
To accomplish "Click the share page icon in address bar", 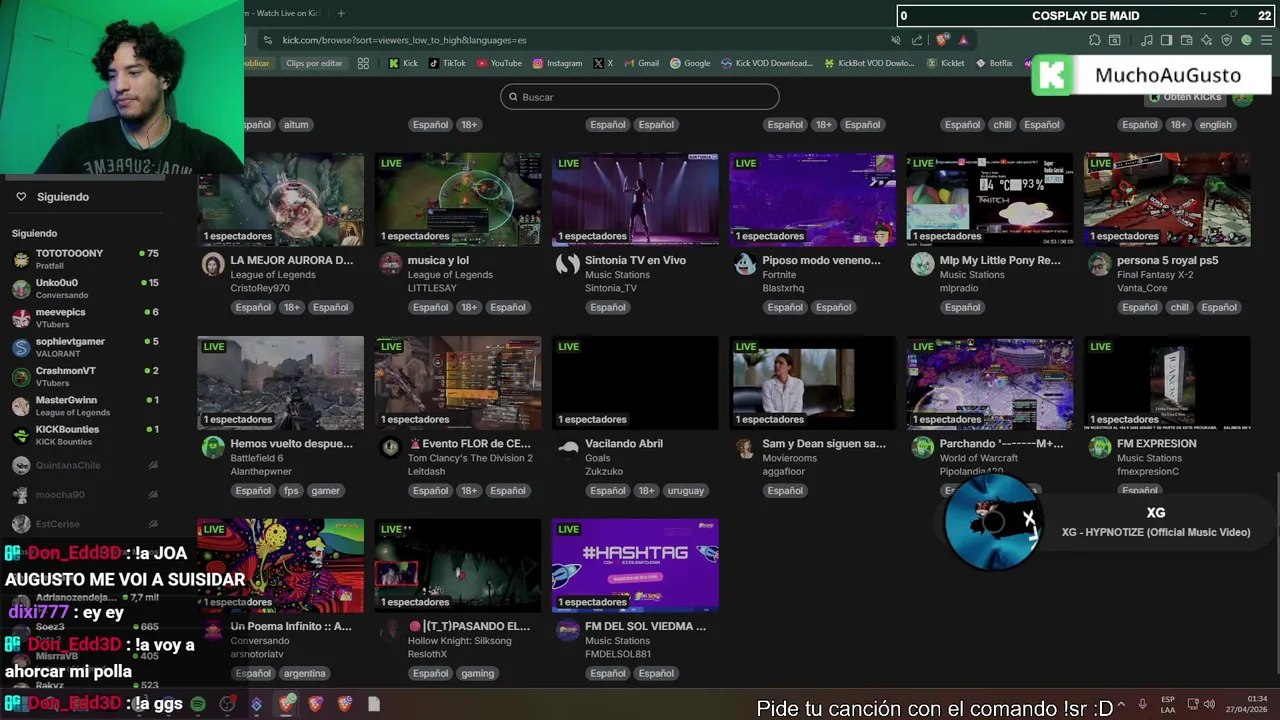I will 917,40.
